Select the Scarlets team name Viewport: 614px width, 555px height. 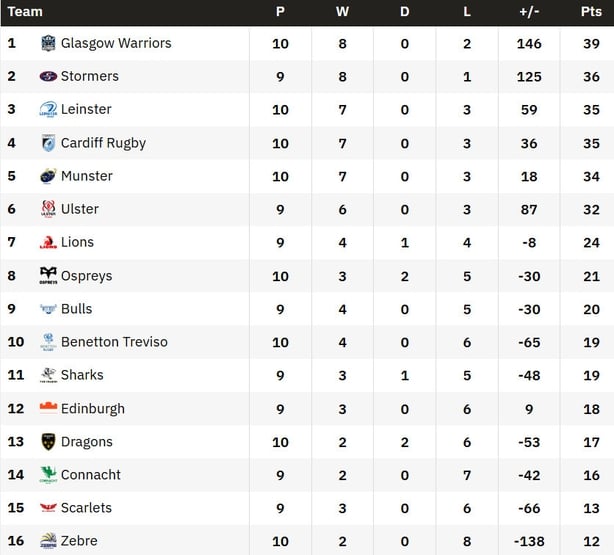(x=86, y=508)
